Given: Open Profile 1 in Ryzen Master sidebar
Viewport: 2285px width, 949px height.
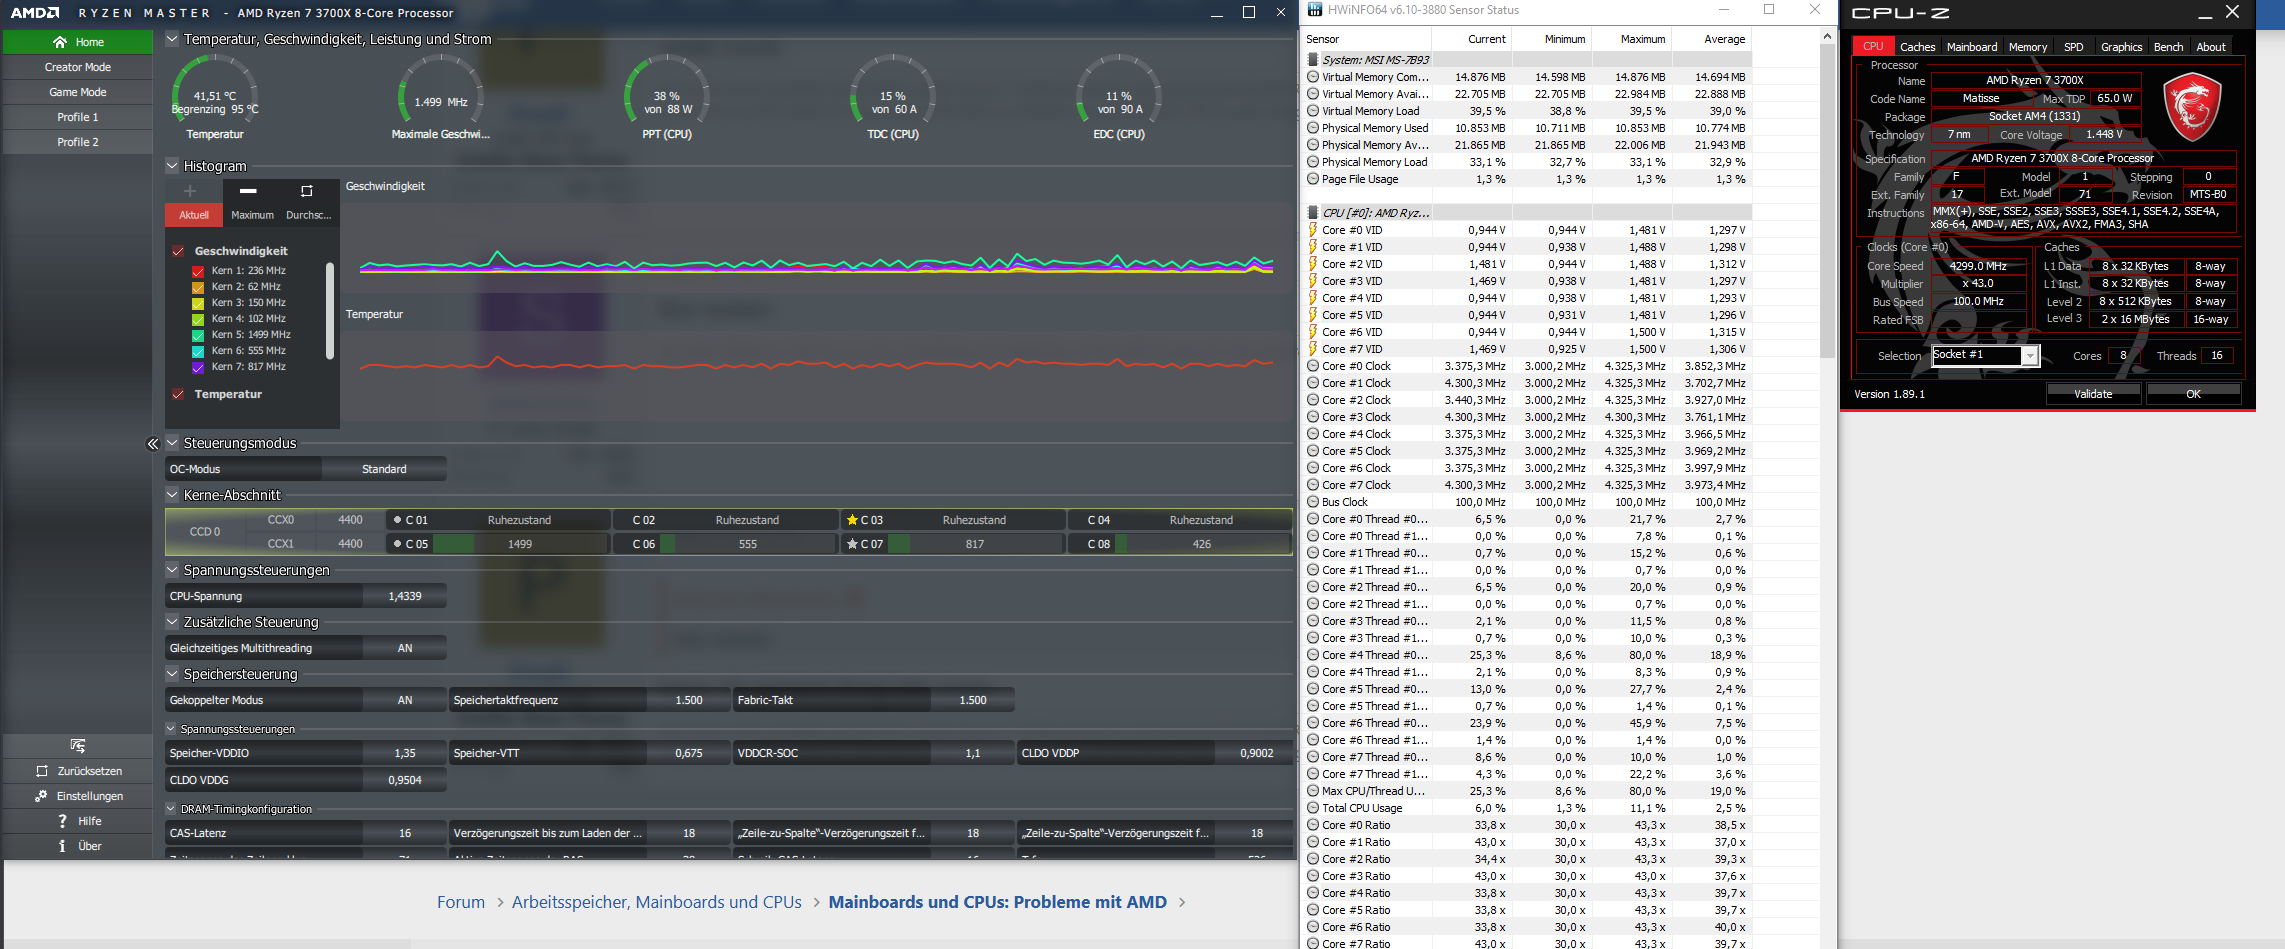Looking at the screenshot, I should click(x=78, y=117).
